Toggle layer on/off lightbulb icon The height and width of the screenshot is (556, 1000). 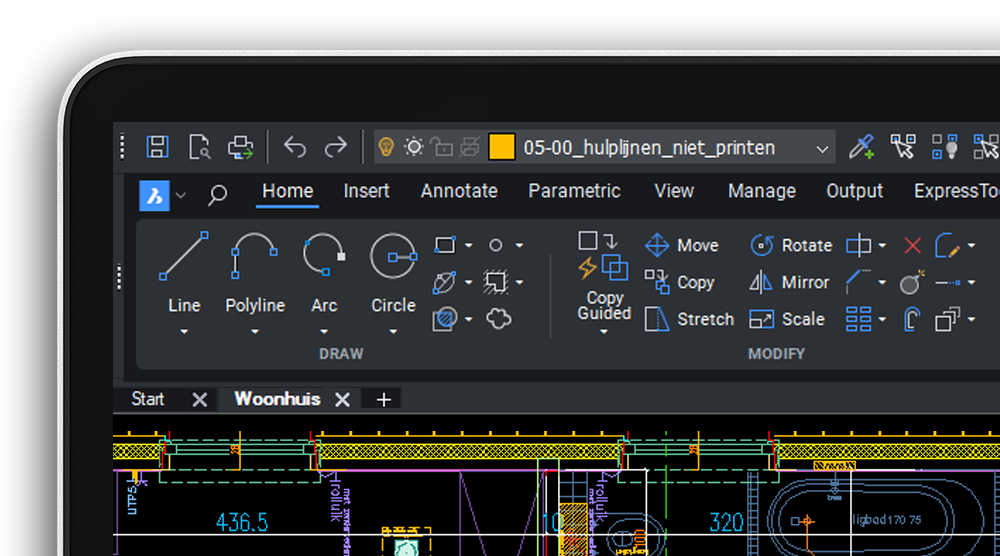[386, 148]
